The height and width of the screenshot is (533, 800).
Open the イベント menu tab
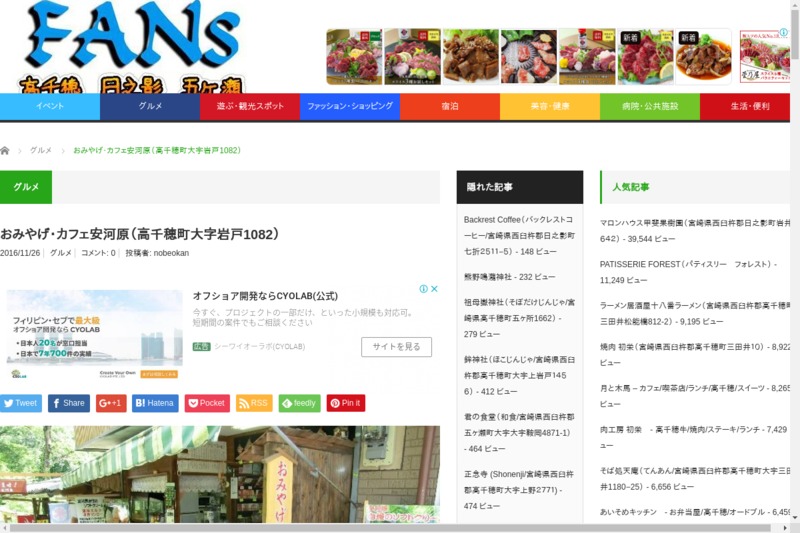50,106
